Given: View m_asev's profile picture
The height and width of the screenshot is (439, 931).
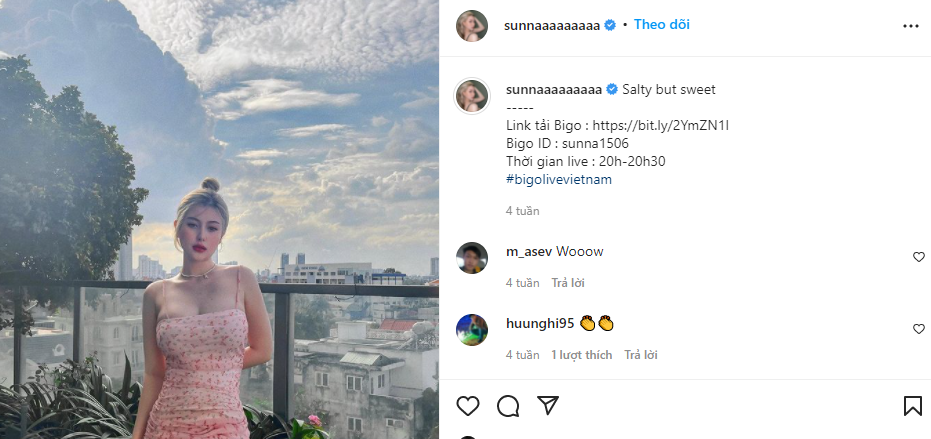Looking at the screenshot, I should click(x=472, y=258).
